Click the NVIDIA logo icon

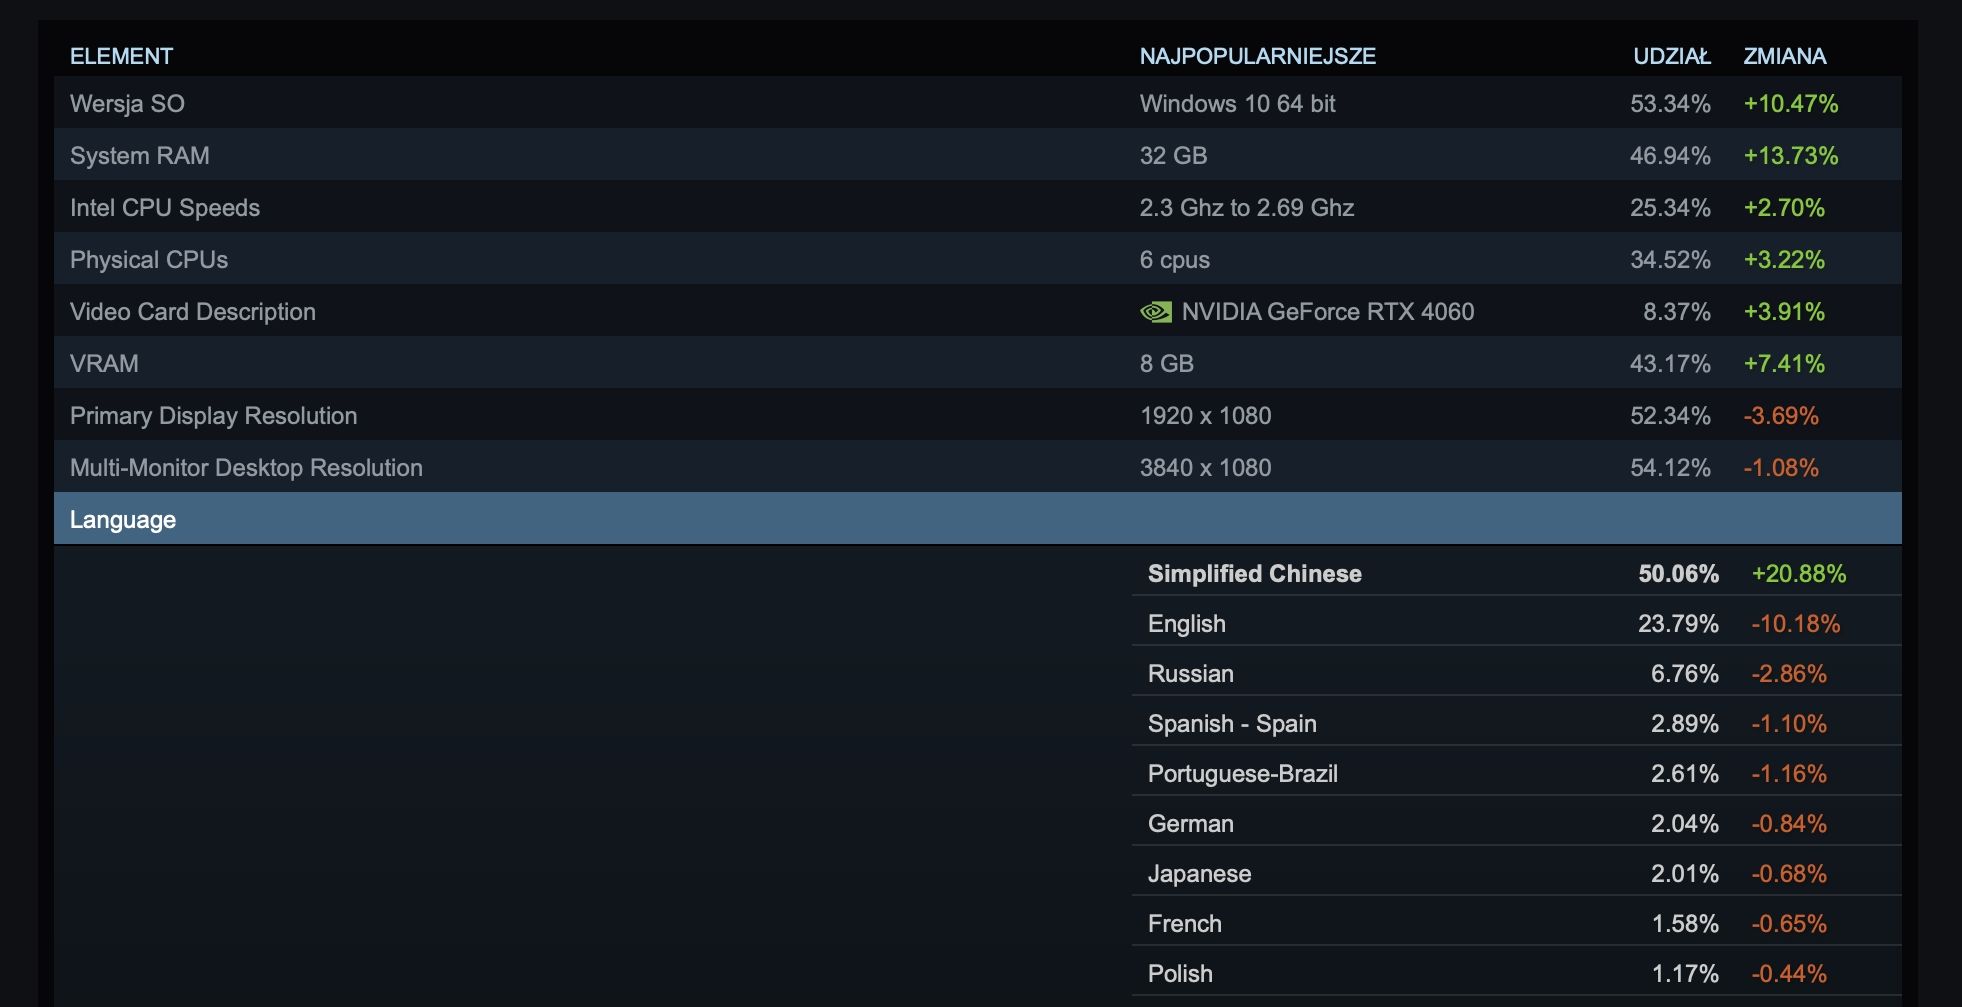1155,312
